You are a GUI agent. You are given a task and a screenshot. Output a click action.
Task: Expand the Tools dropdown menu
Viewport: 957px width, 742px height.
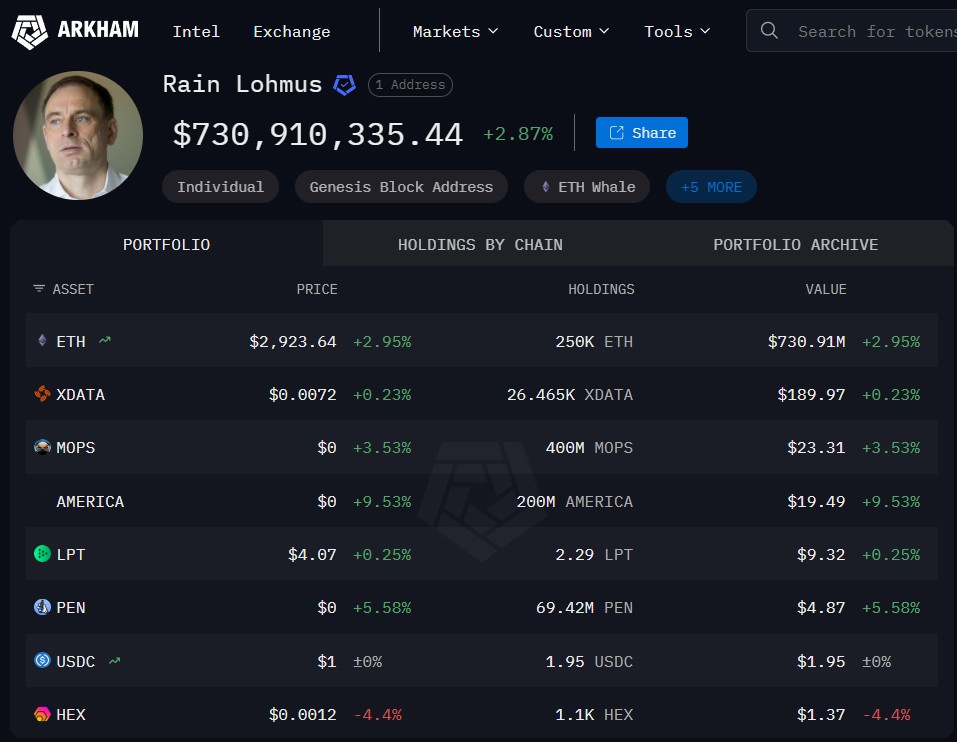click(677, 31)
